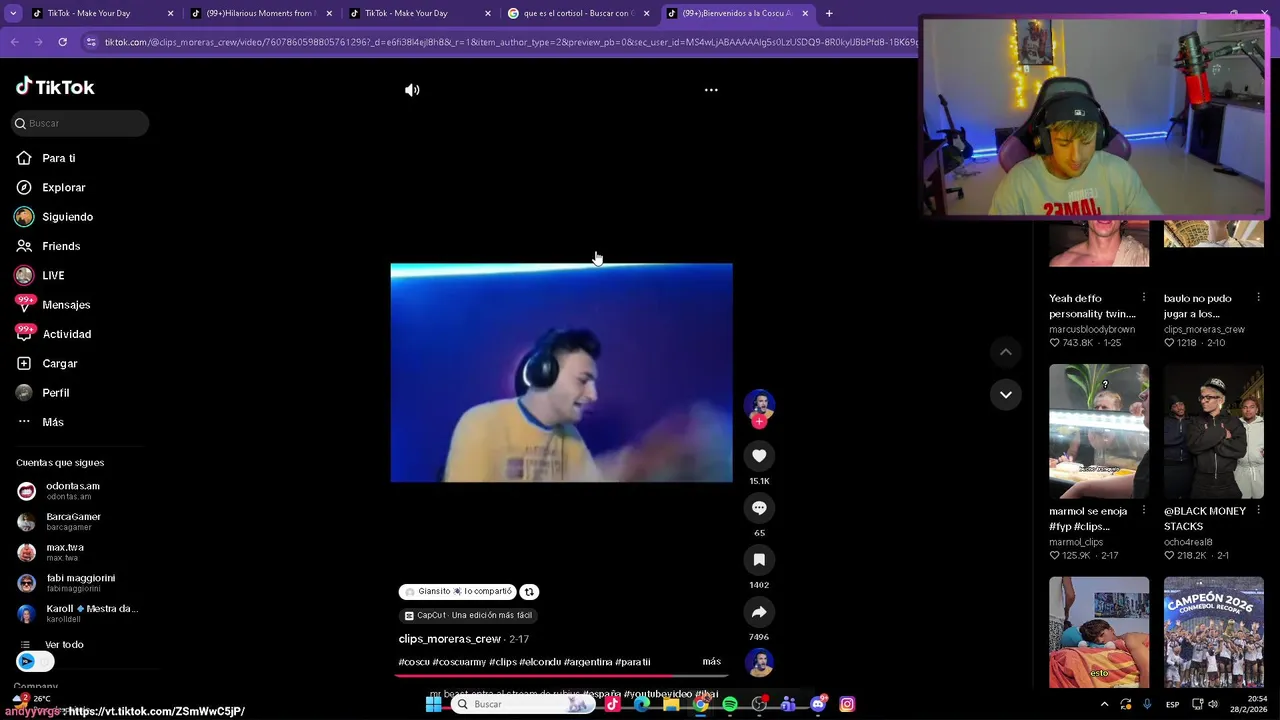Image resolution: width=1280 pixels, height=720 pixels.
Task: Show hidden system tray icons
Action: click(1104, 704)
